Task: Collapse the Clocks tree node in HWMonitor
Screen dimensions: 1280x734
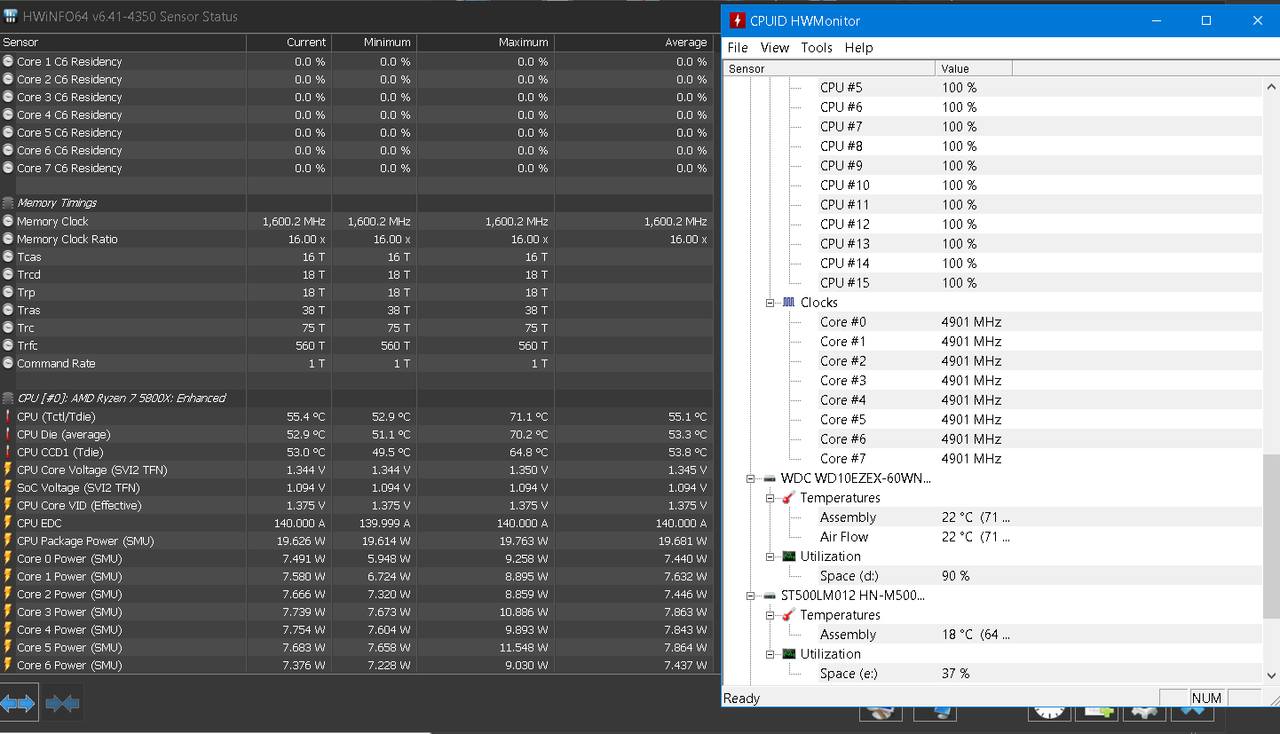Action: point(771,302)
